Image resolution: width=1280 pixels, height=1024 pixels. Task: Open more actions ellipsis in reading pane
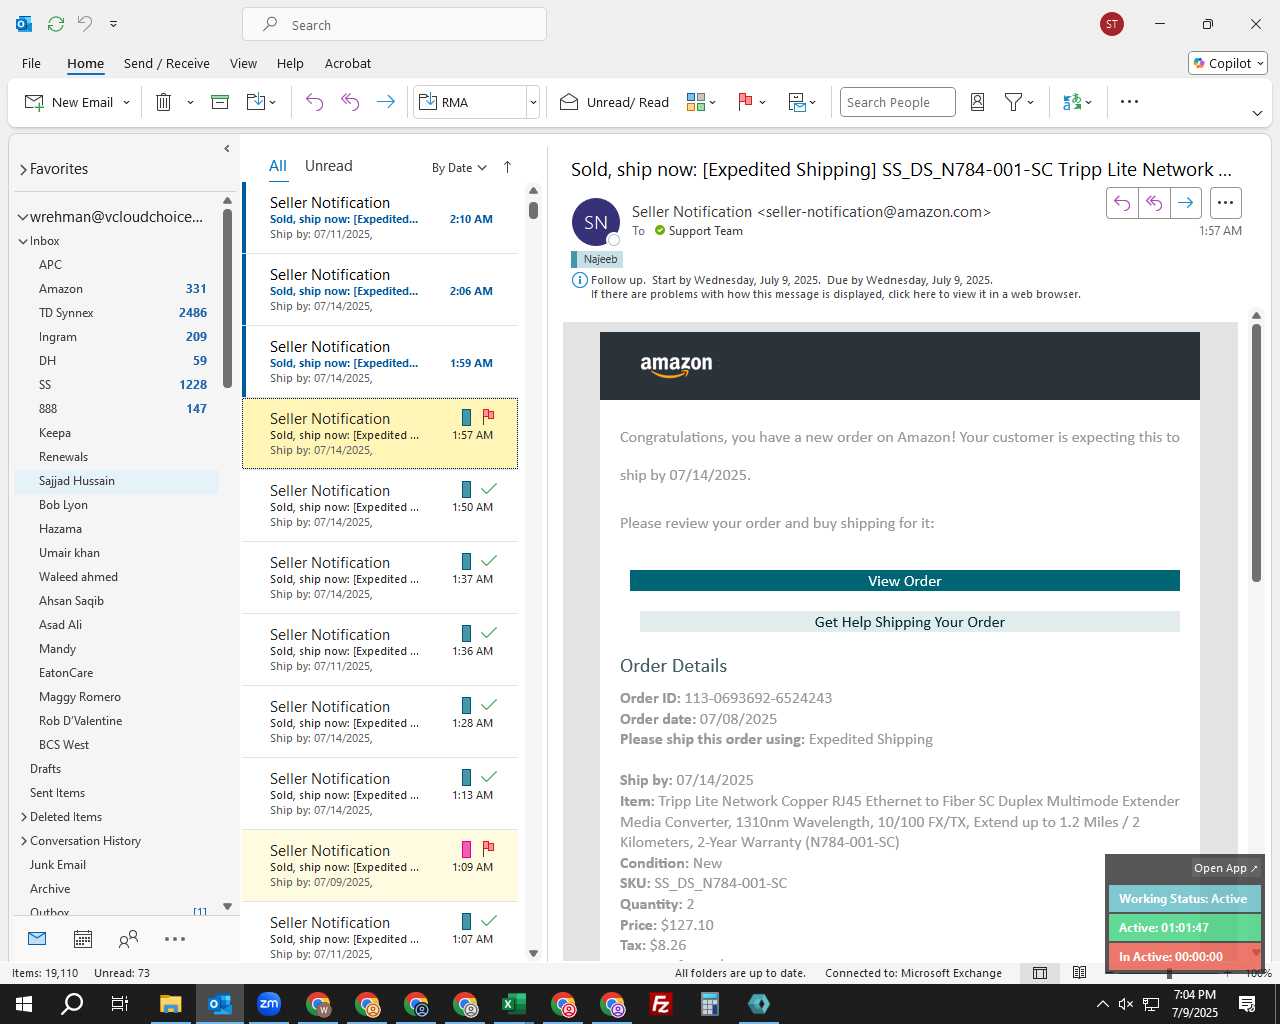[x=1225, y=203]
